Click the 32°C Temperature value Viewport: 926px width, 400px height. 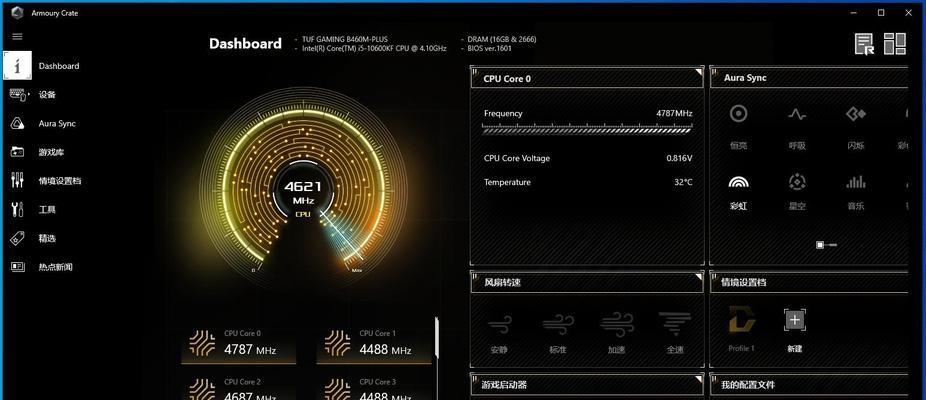pos(683,182)
